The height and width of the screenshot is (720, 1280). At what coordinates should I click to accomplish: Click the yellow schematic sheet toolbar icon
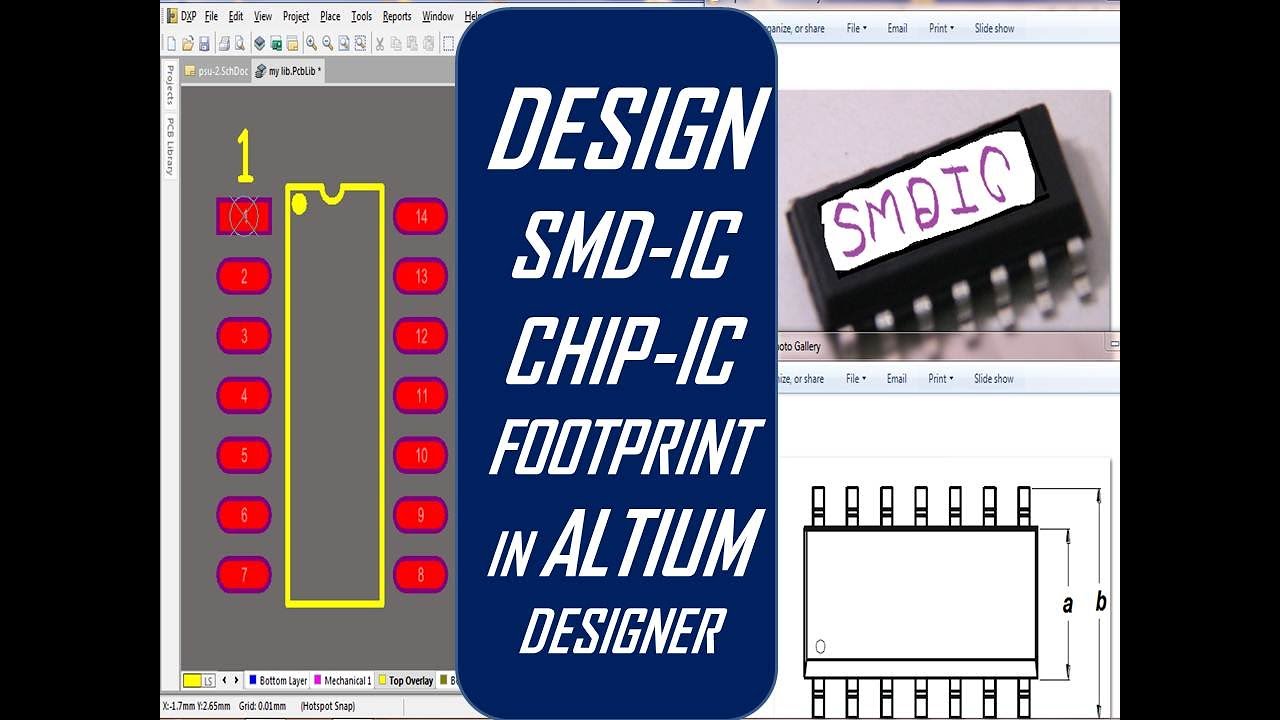292,43
